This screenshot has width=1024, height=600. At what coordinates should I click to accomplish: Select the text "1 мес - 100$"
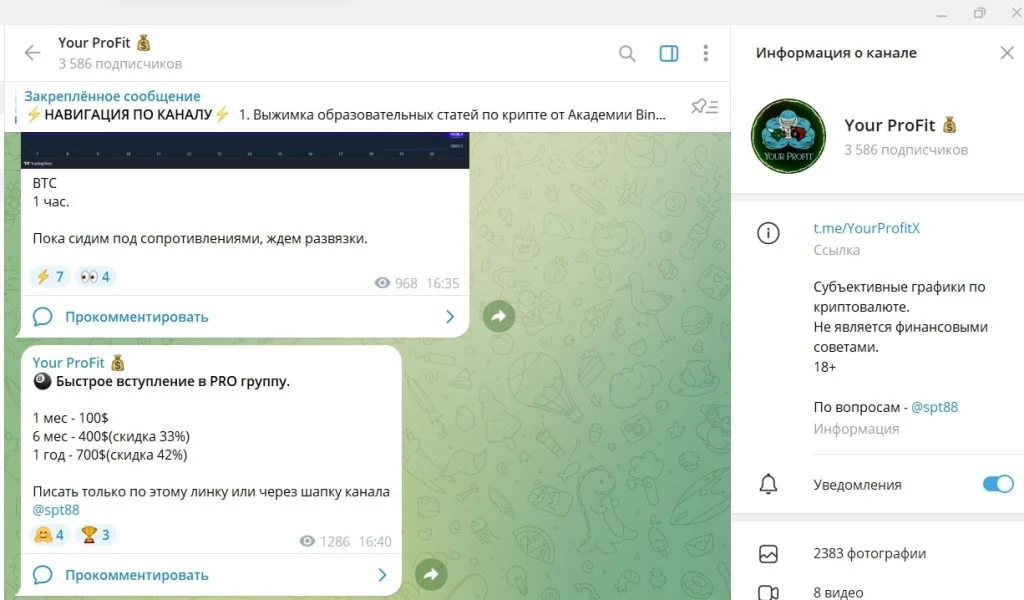pos(71,418)
